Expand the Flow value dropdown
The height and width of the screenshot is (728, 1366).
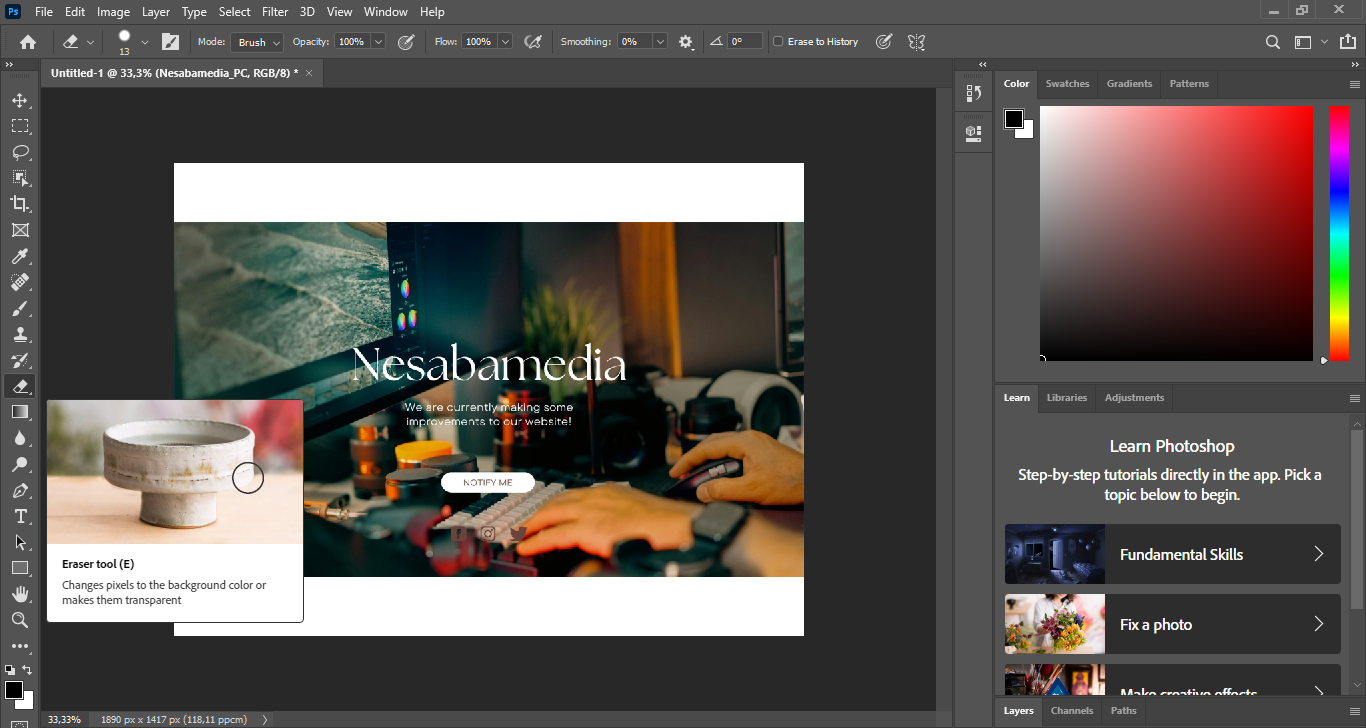pos(505,42)
